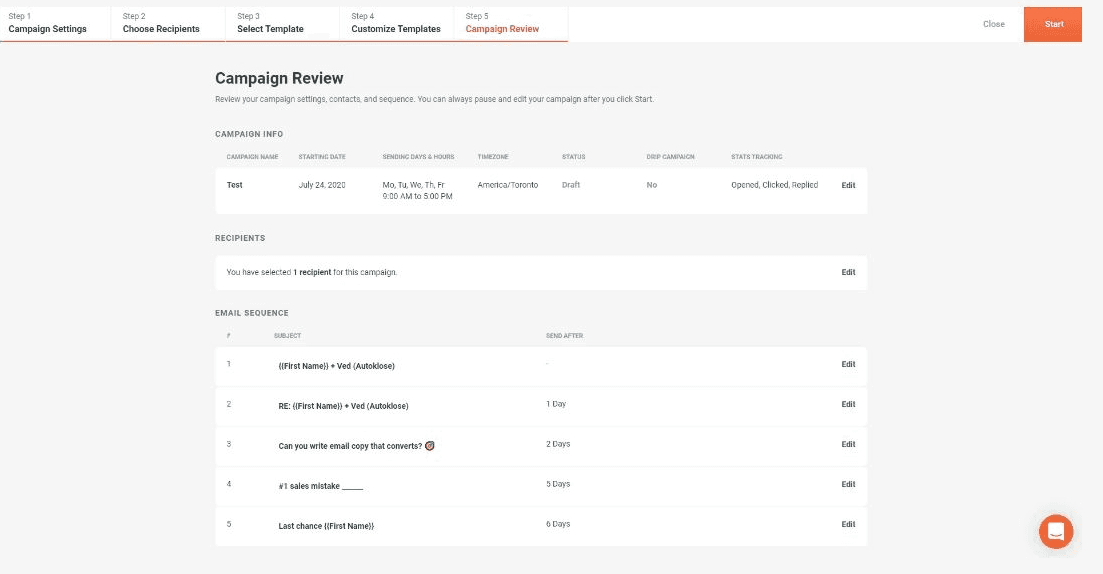The height and width of the screenshot is (574, 1103).
Task: Click the '6 Days' send after value
Action: click(x=558, y=524)
